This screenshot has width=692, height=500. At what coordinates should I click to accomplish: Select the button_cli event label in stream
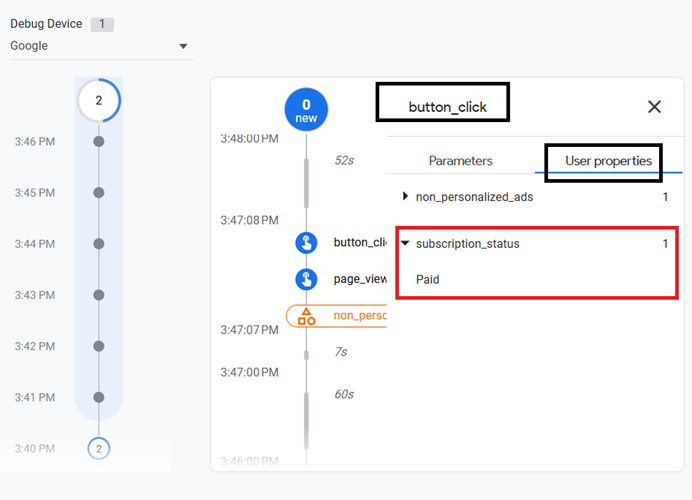360,243
